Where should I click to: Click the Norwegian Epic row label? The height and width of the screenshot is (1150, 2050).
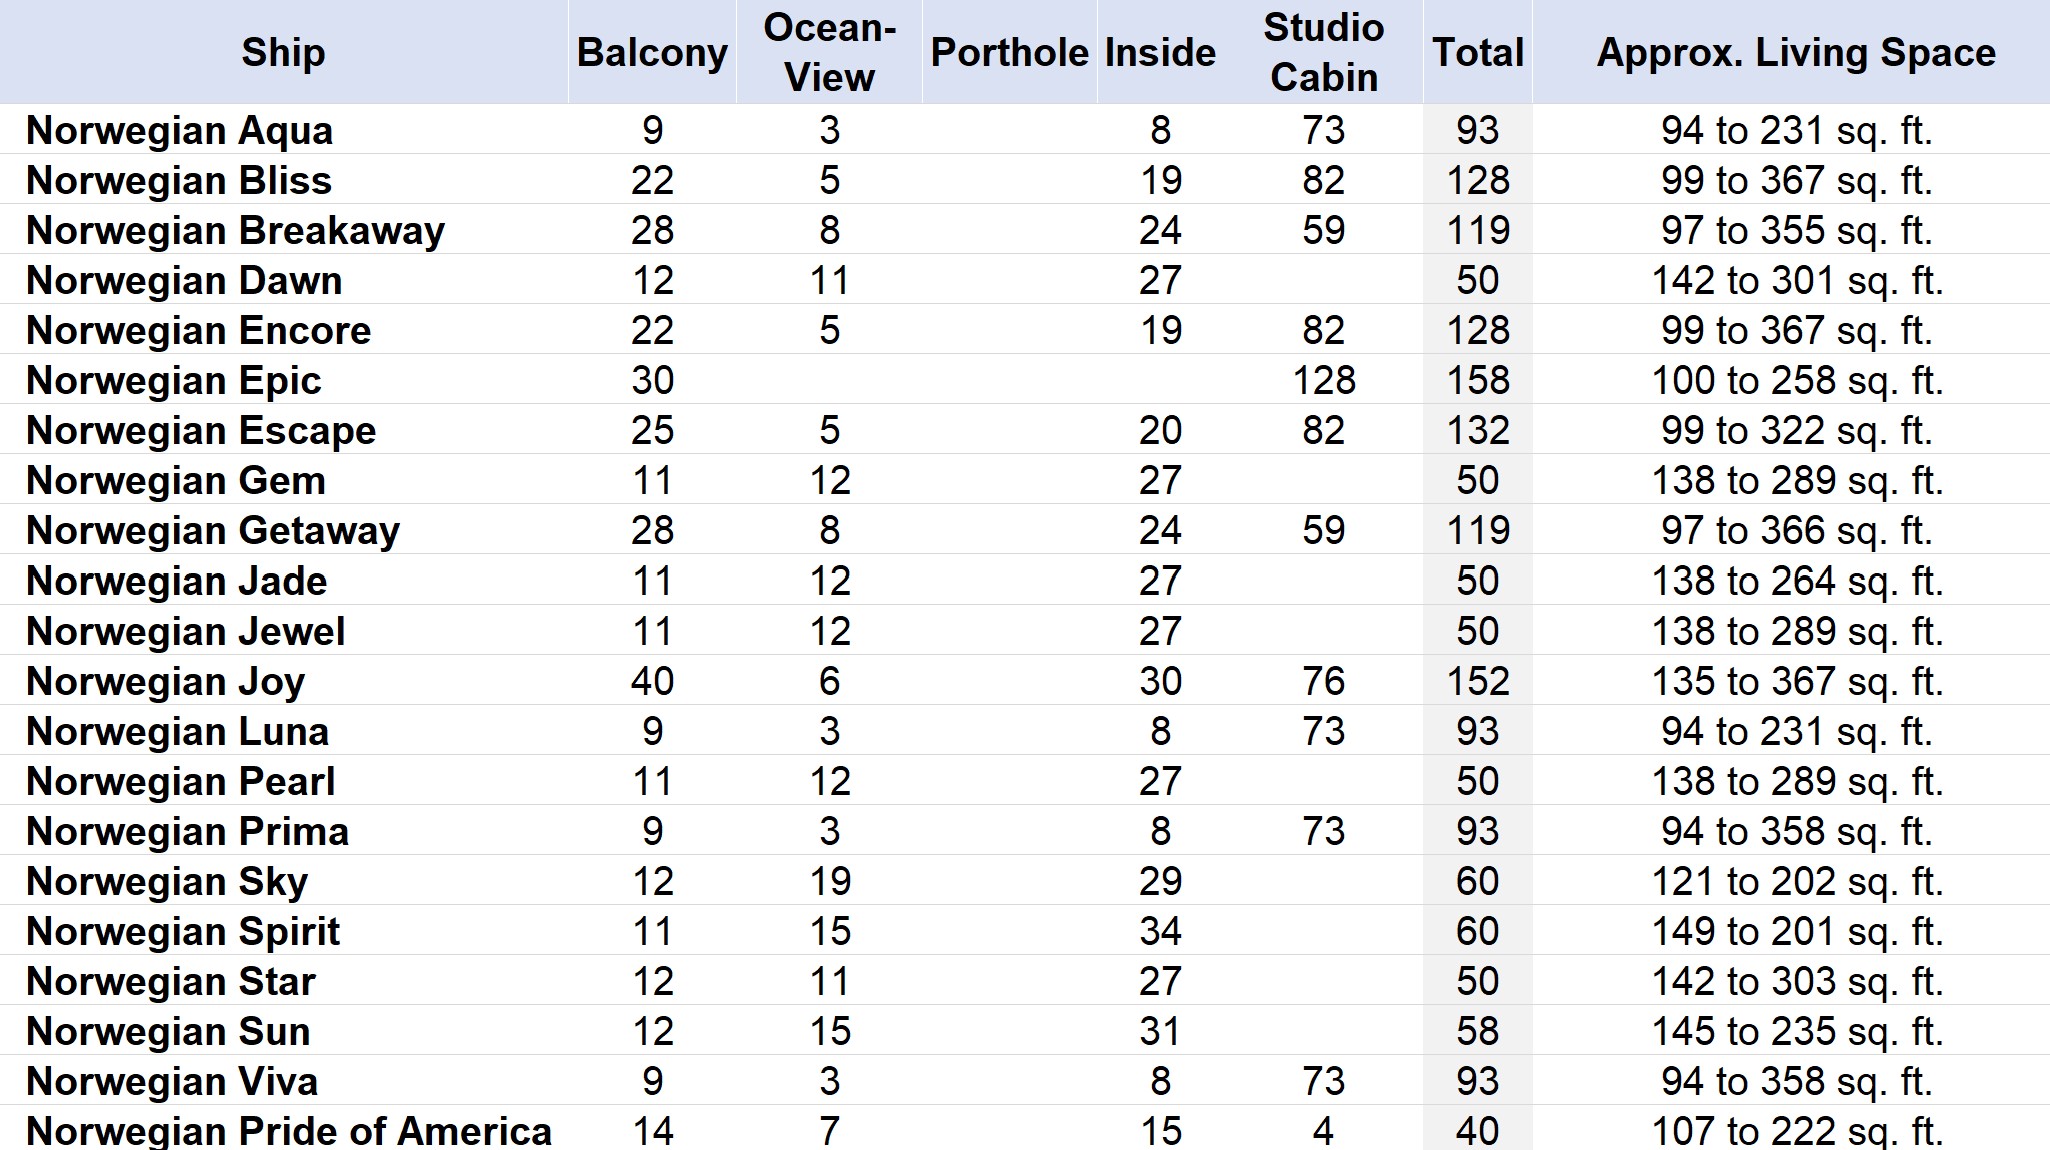[x=174, y=380]
